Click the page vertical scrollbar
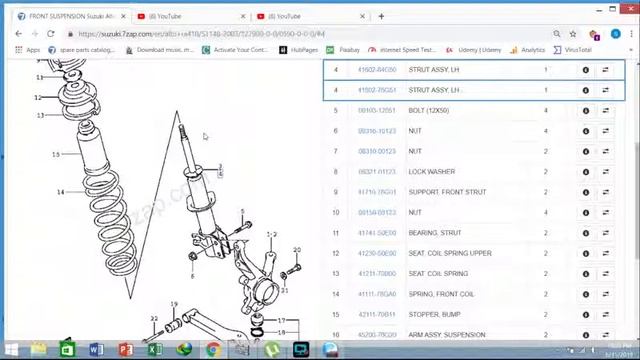This screenshot has width=640, height=360. pos(637,200)
